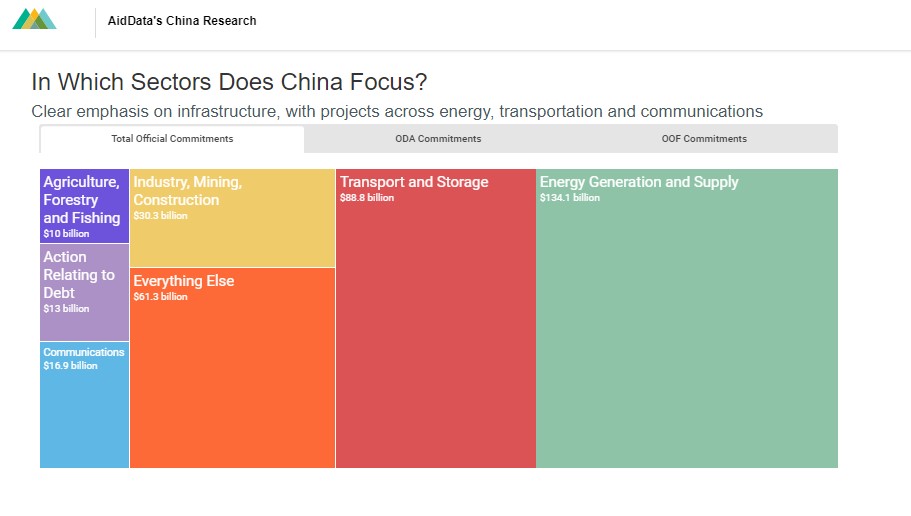Click the Action Relating to Debt block

click(x=84, y=292)
